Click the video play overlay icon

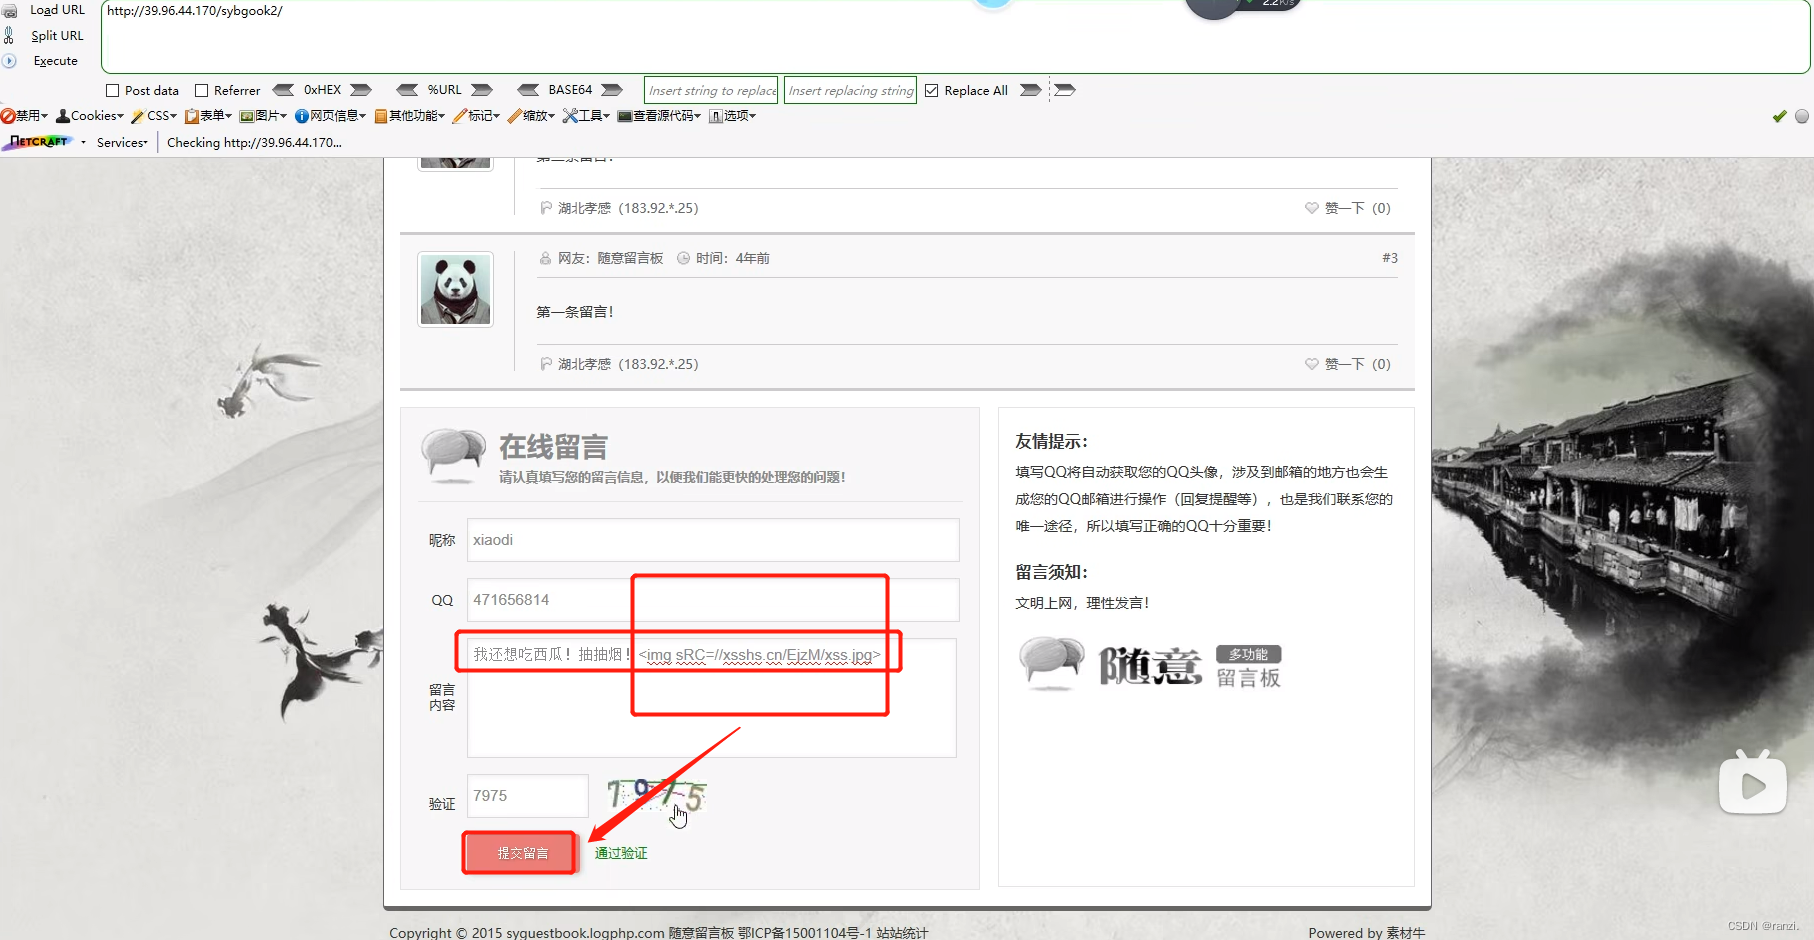pos(1752,783)
